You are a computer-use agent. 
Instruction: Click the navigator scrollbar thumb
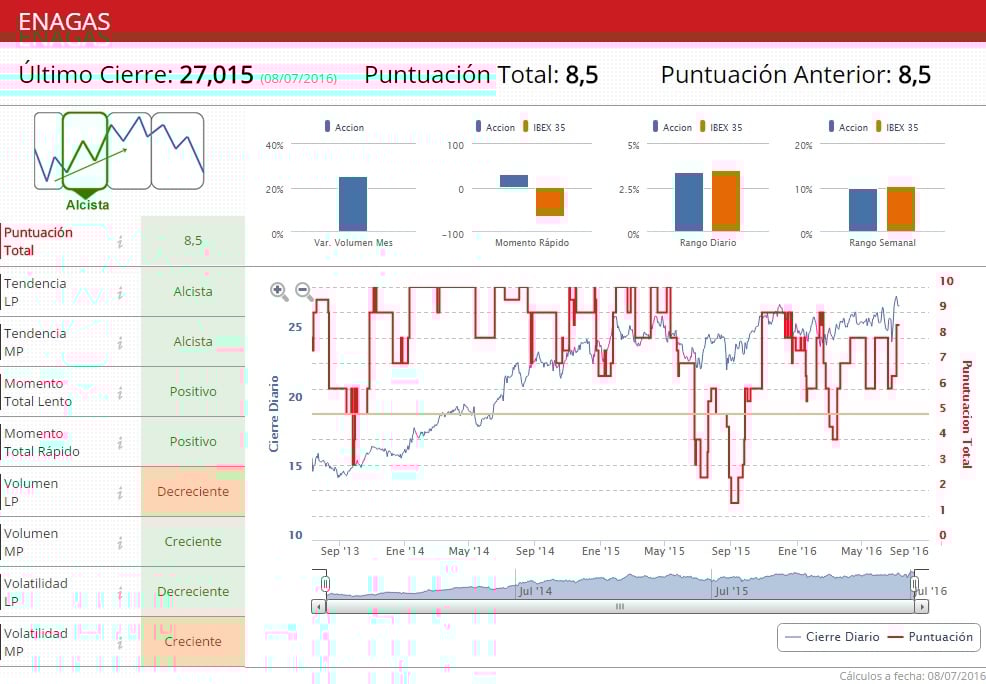(x=620, y=607)
